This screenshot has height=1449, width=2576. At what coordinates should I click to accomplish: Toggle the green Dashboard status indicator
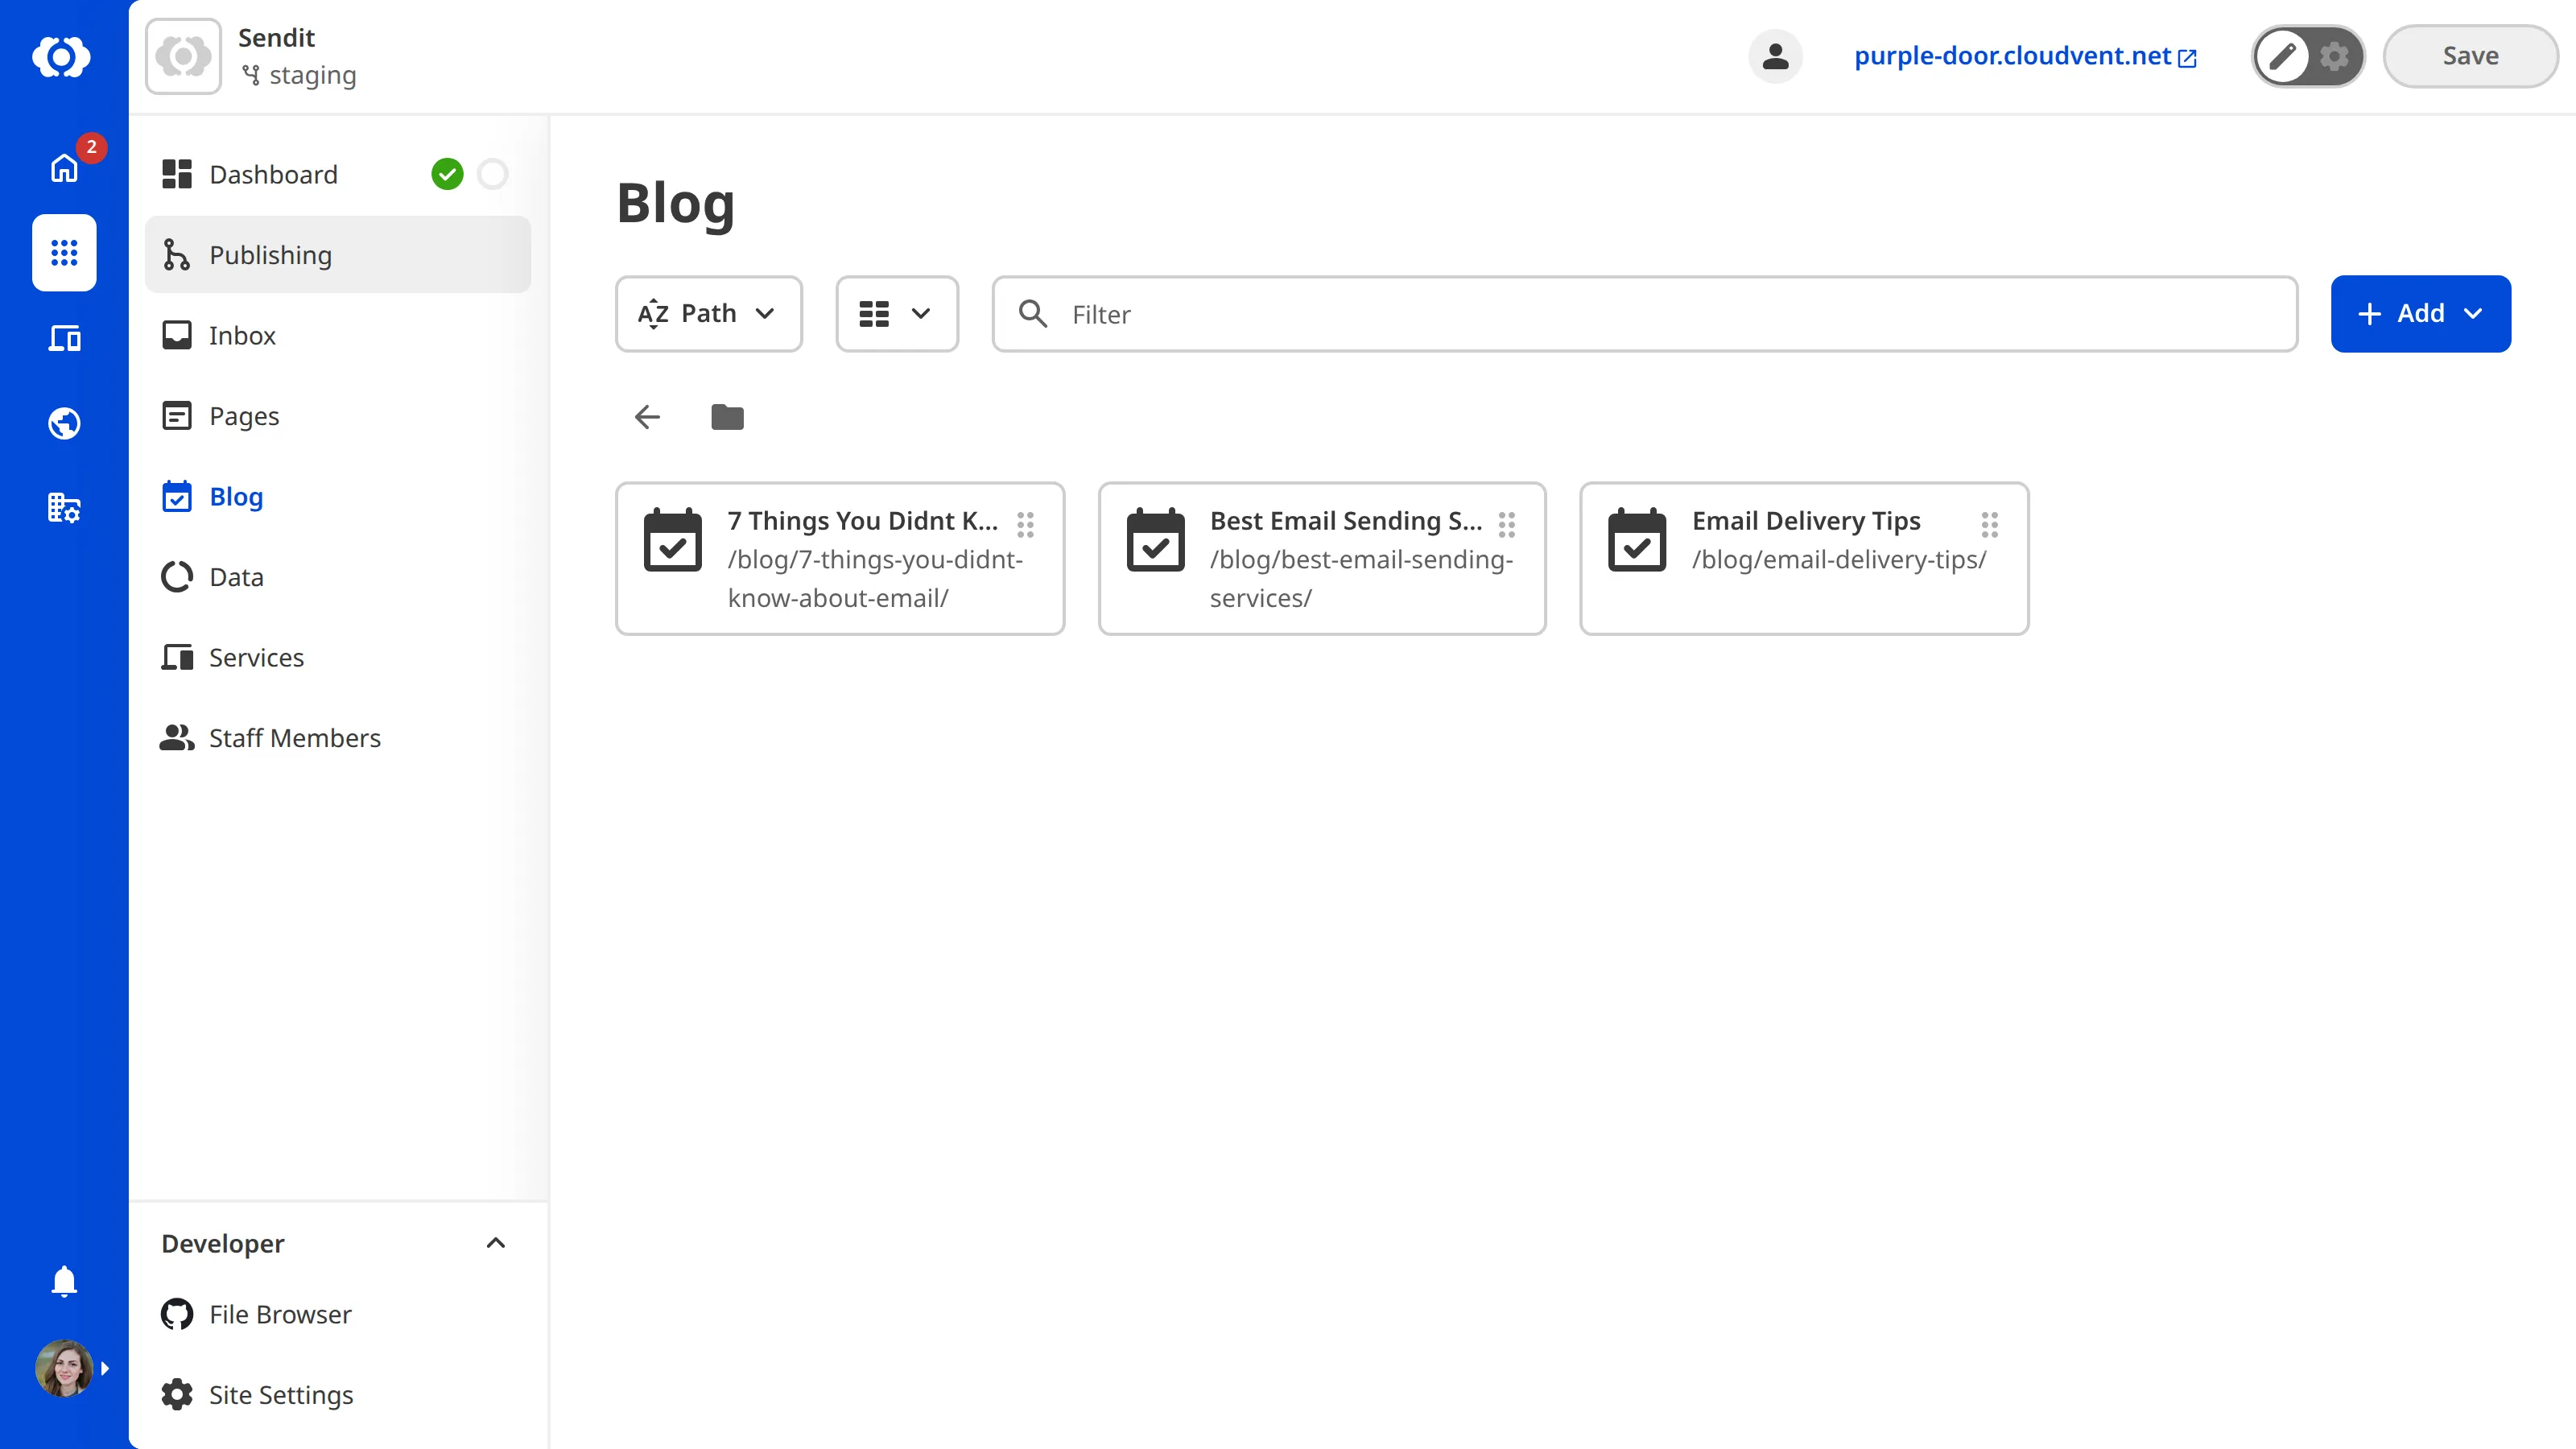(x=447, y=173)
